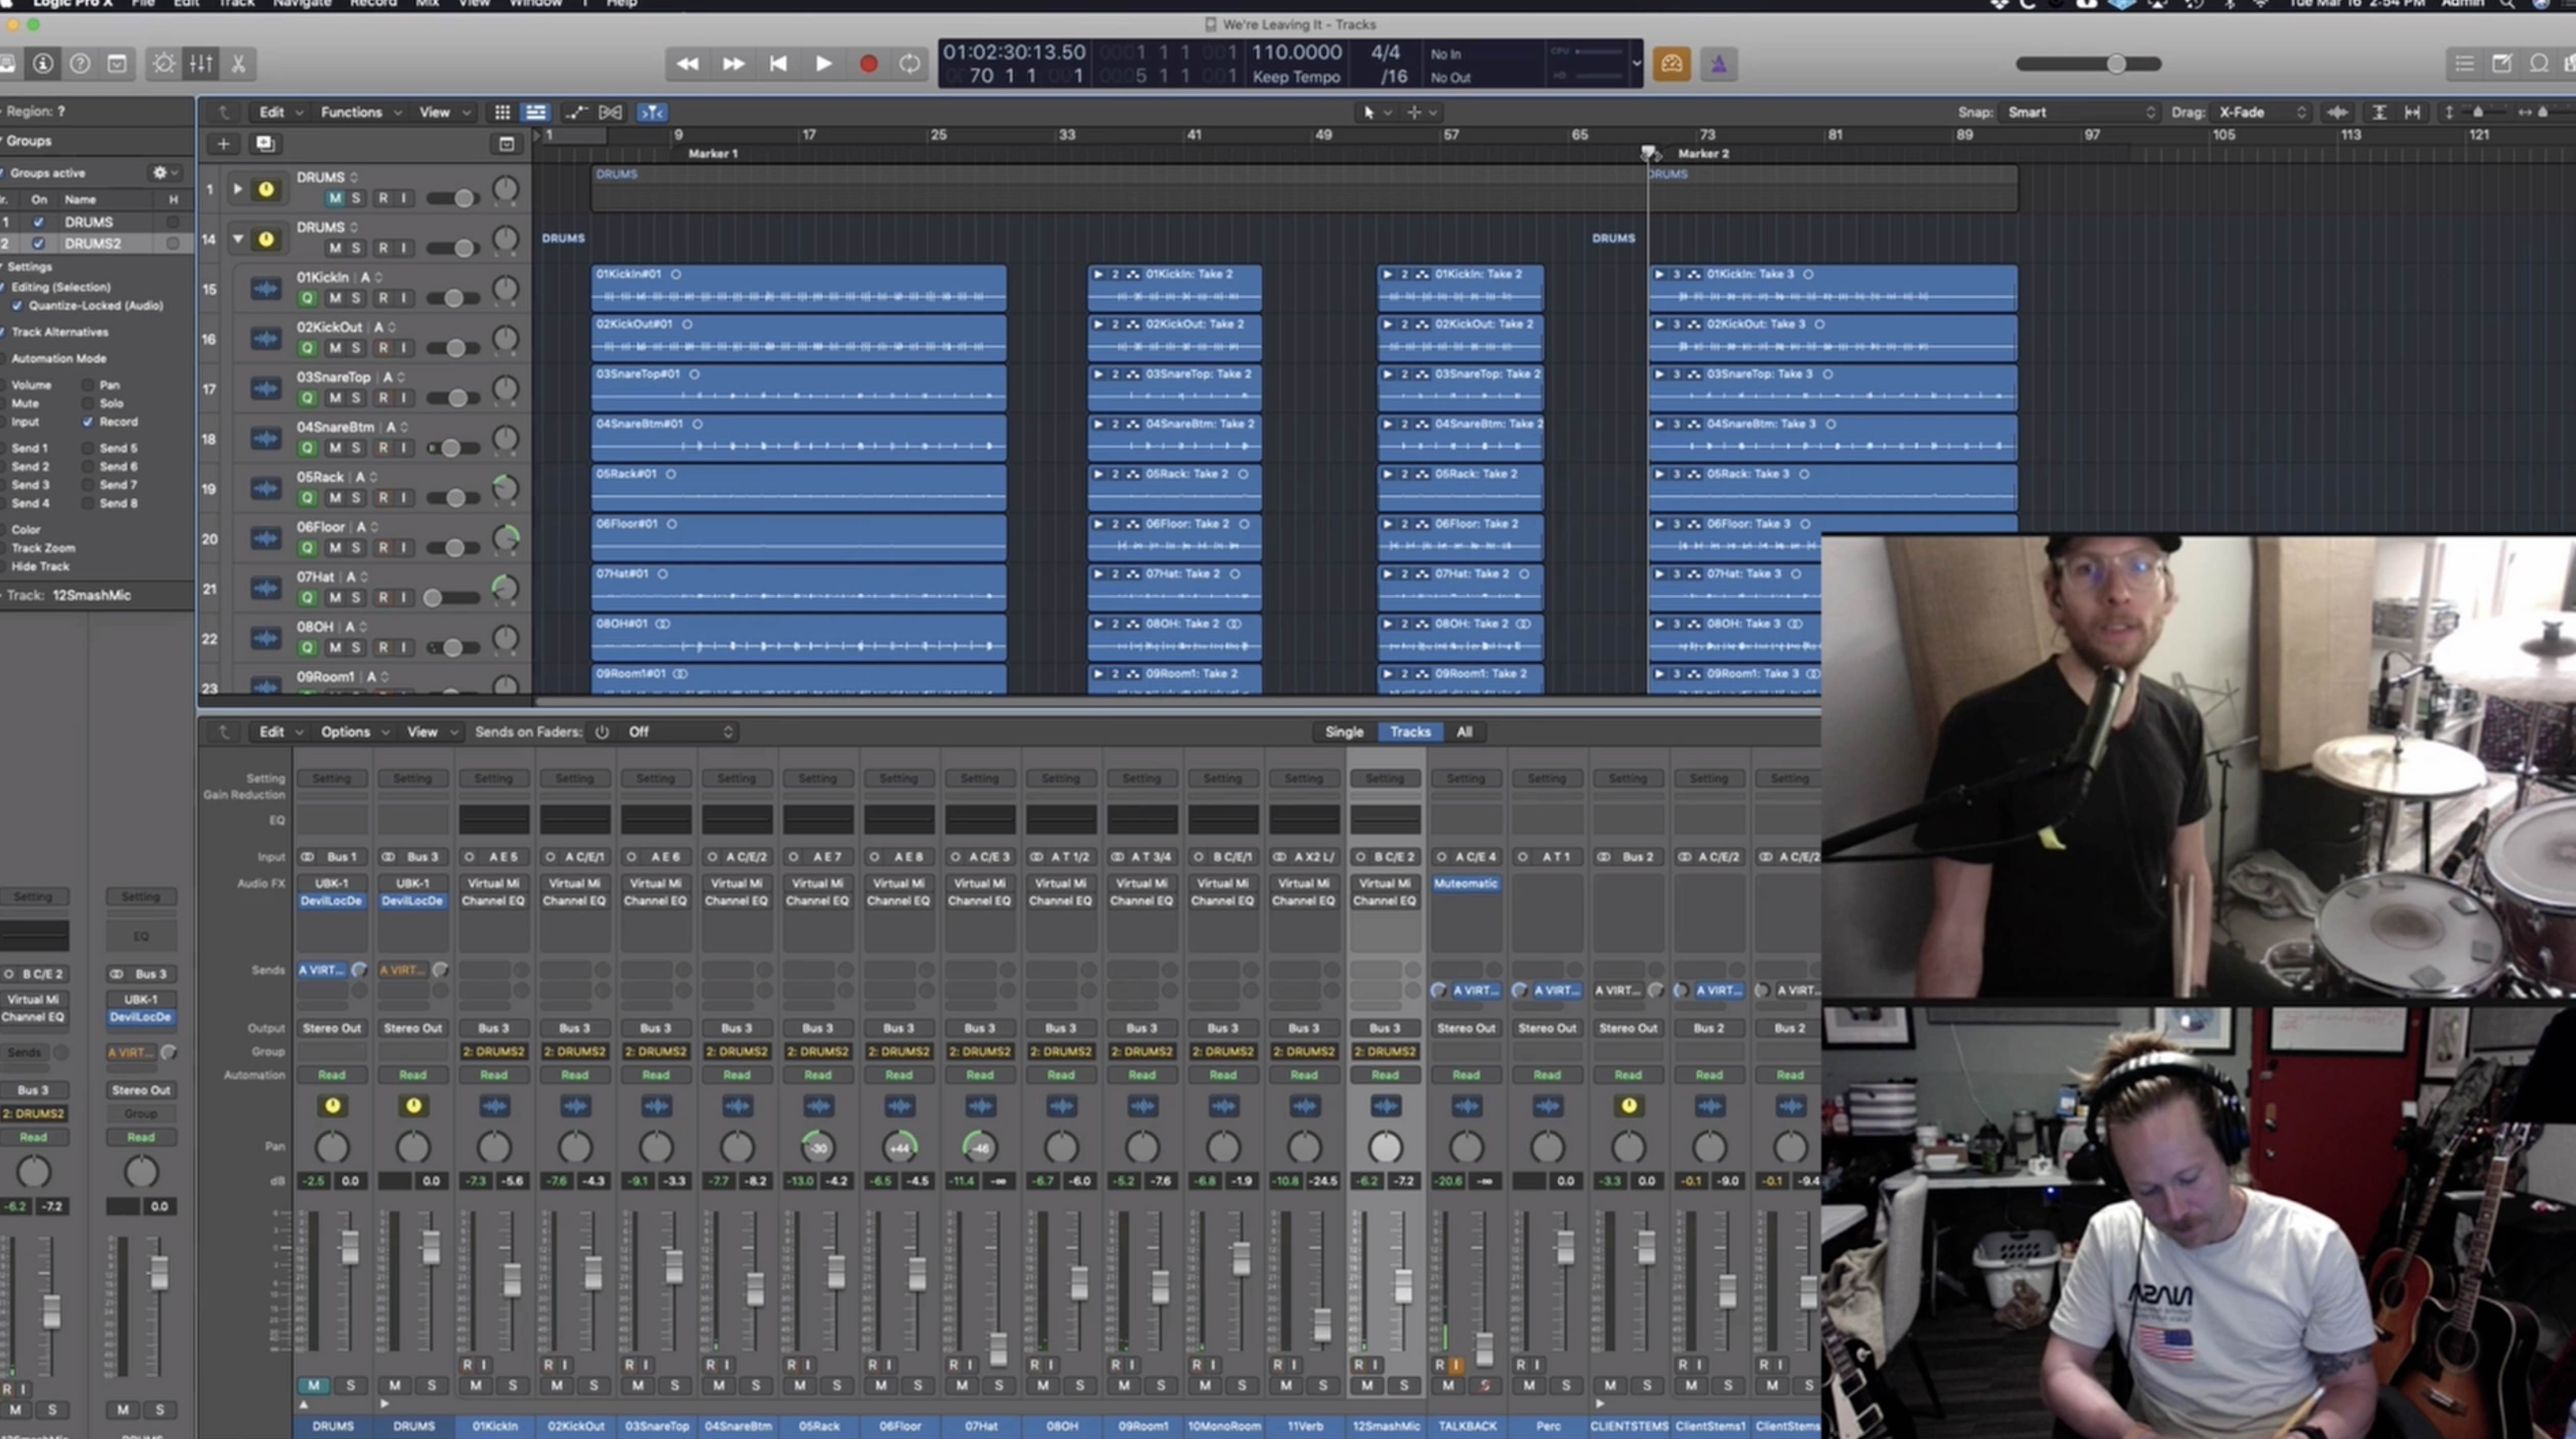Show the Smart Controls dial icon

coord(164,64)
